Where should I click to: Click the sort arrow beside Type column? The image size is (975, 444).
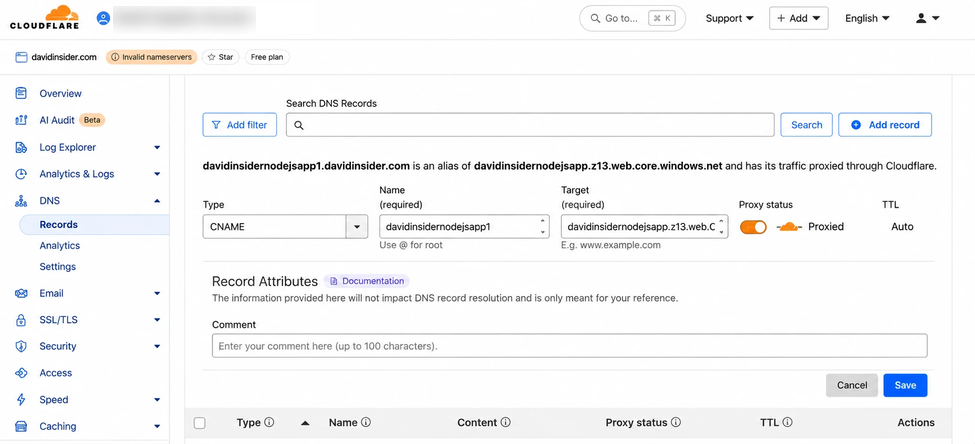click(305, 423)
